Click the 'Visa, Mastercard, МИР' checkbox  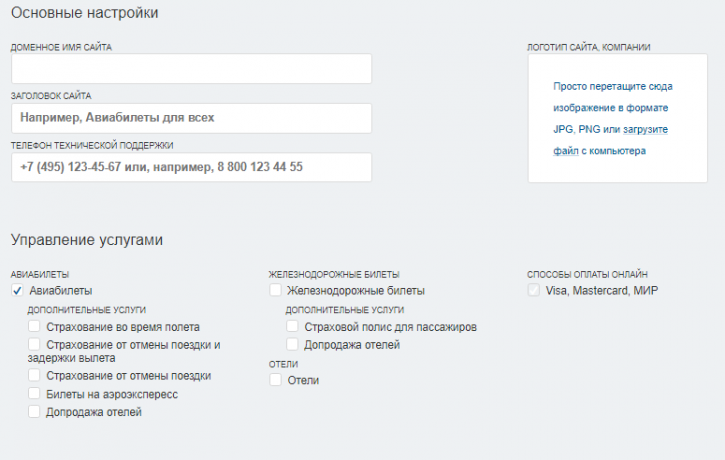[x=534, y=290]
